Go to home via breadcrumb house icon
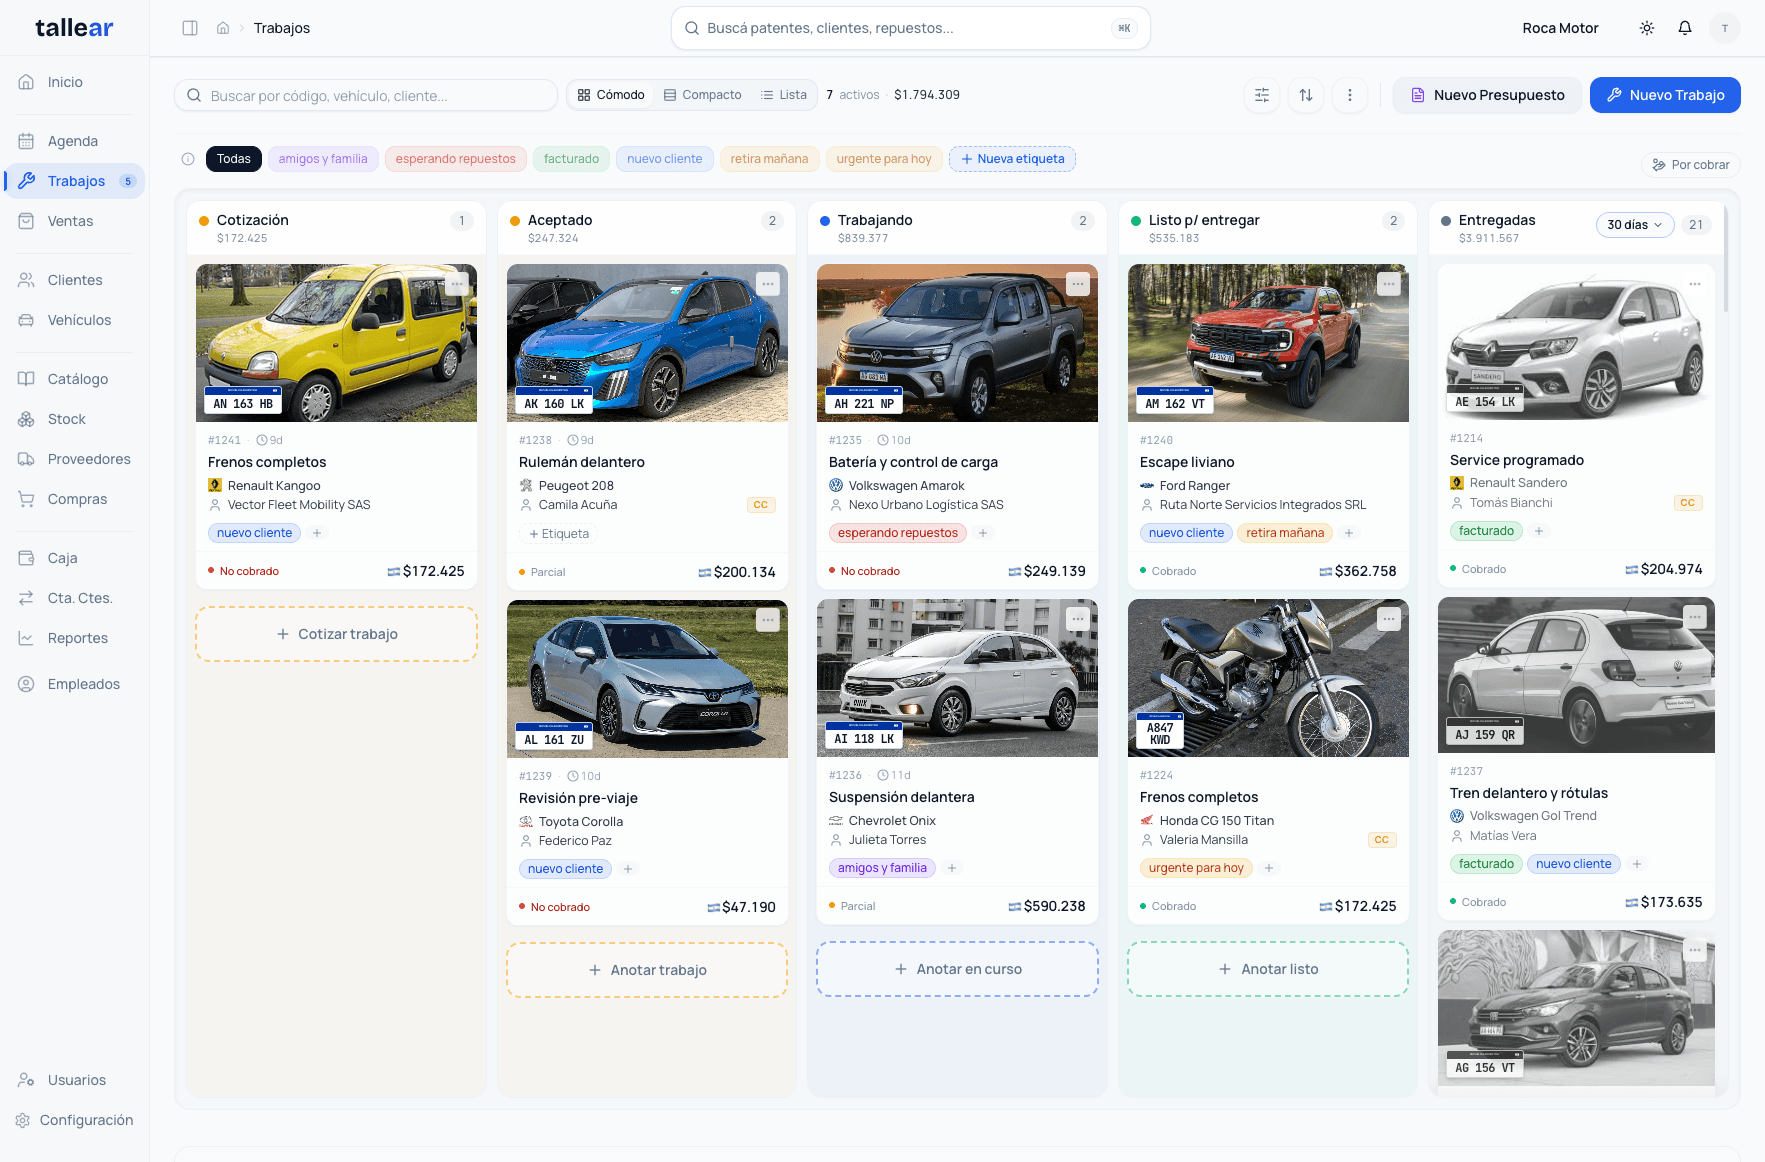This screenshot has height=1162, width=1765. click(x=223, y=28)
